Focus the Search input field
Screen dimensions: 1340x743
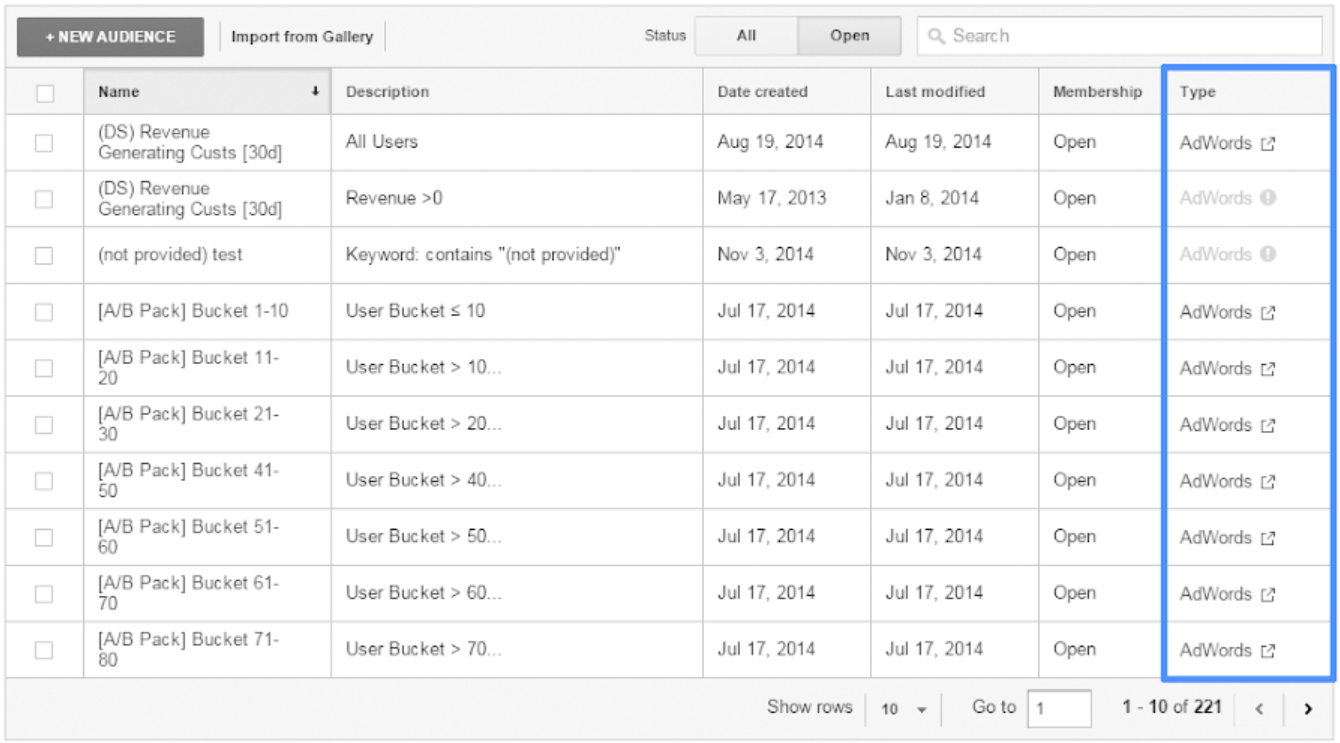point(1120,36)
